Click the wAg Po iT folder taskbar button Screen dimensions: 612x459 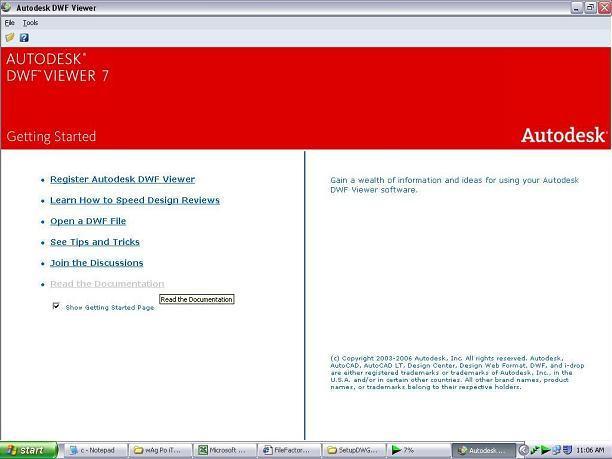[160, 450]
